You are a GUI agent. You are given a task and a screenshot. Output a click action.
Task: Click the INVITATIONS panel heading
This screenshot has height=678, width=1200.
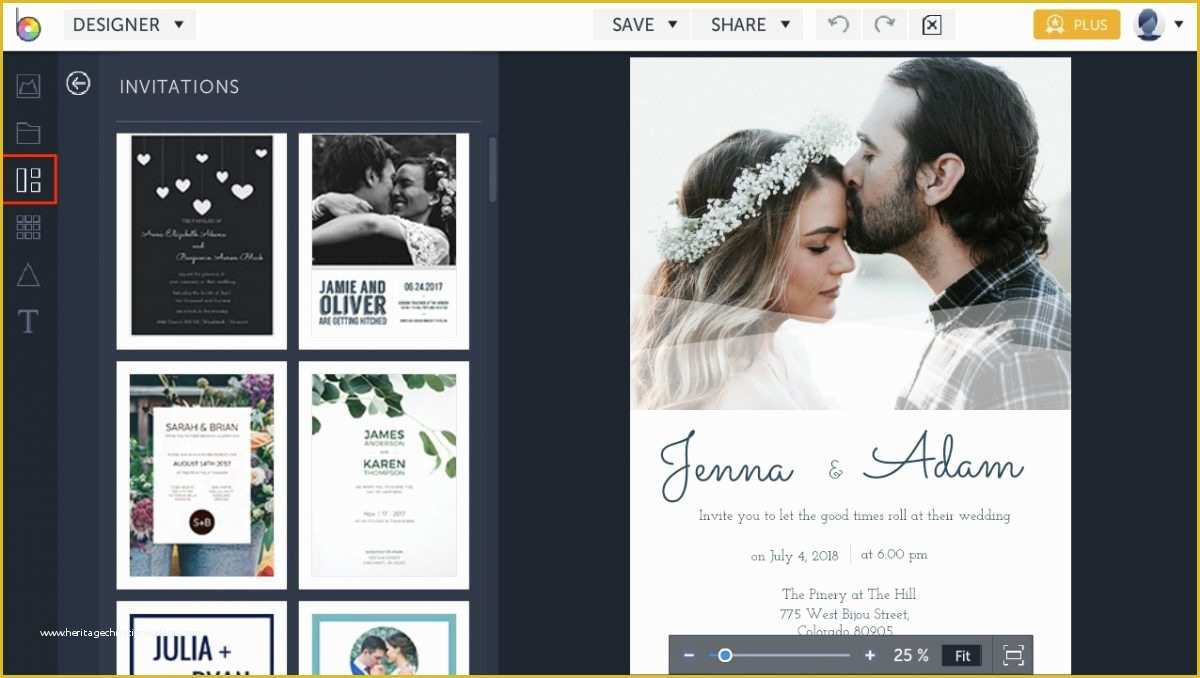pyautogui.click(x=179, y=87)
